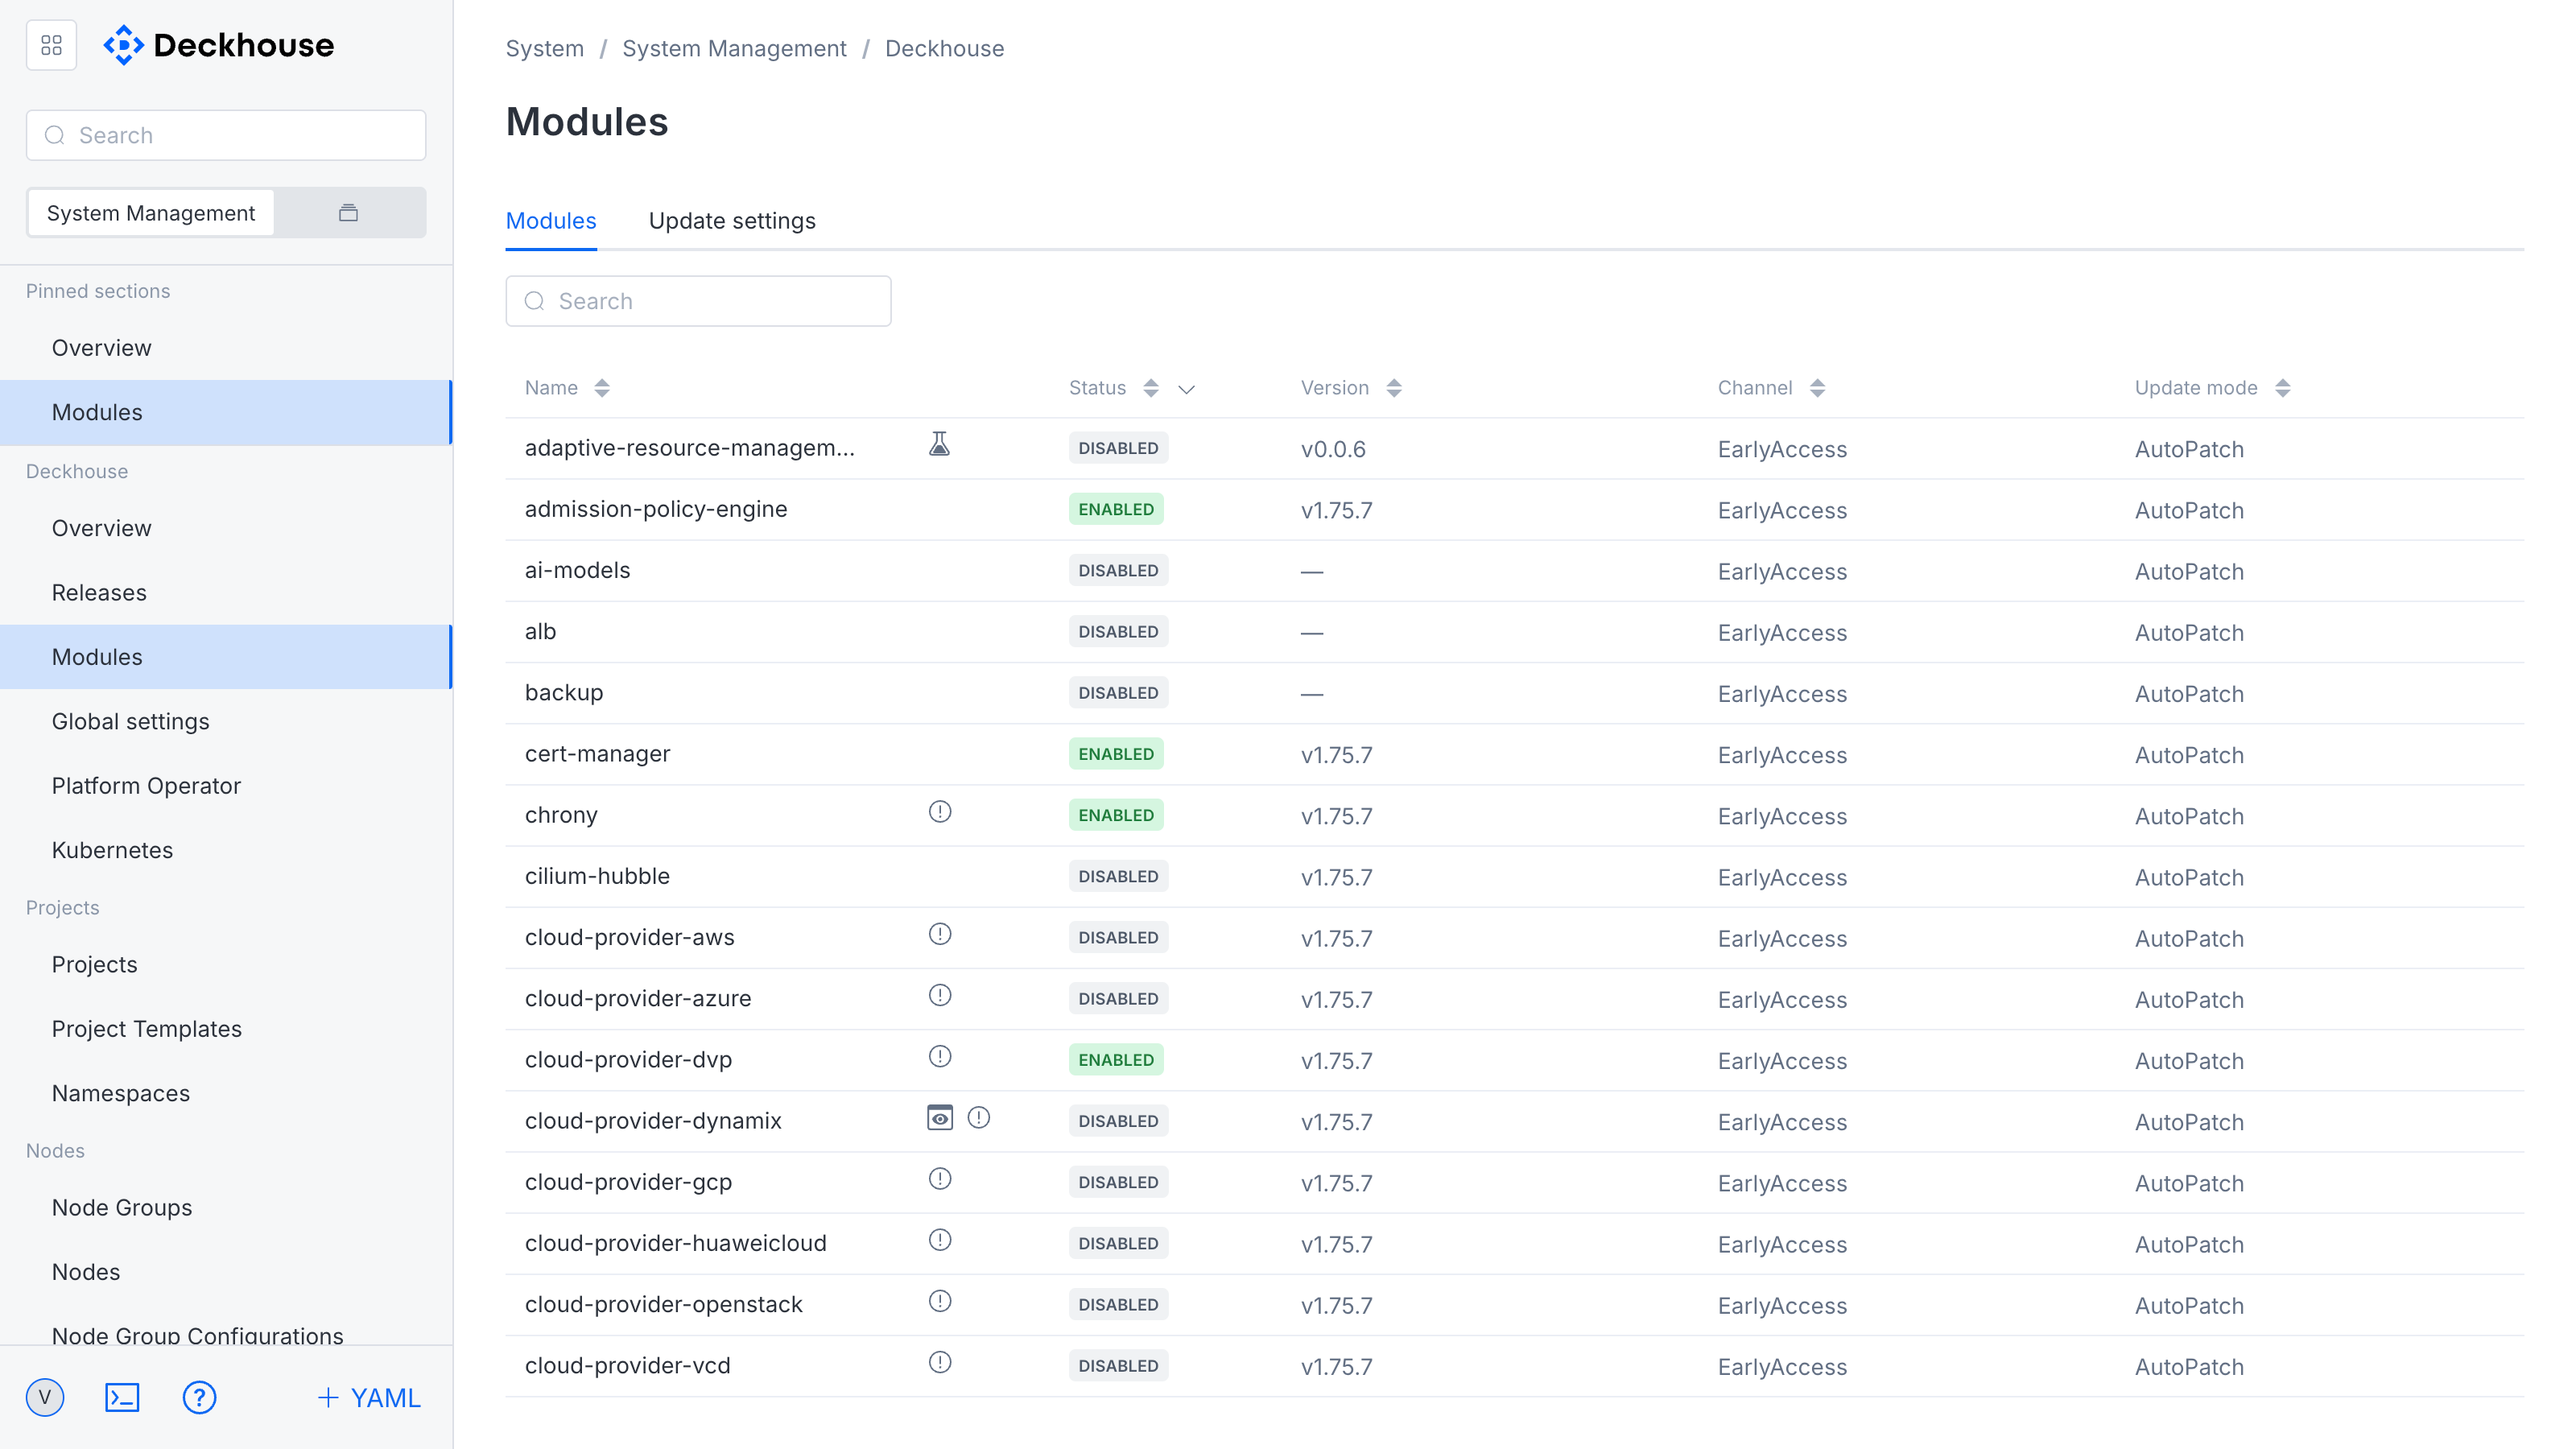The width and height of the screenshot is (2576, 1449).
Task: Open the admission-policy-engine module
Action: point(1514,509)
